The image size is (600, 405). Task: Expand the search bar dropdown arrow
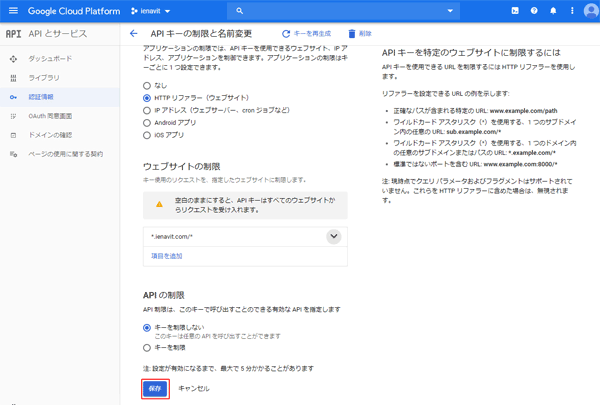tap(450, 11)
